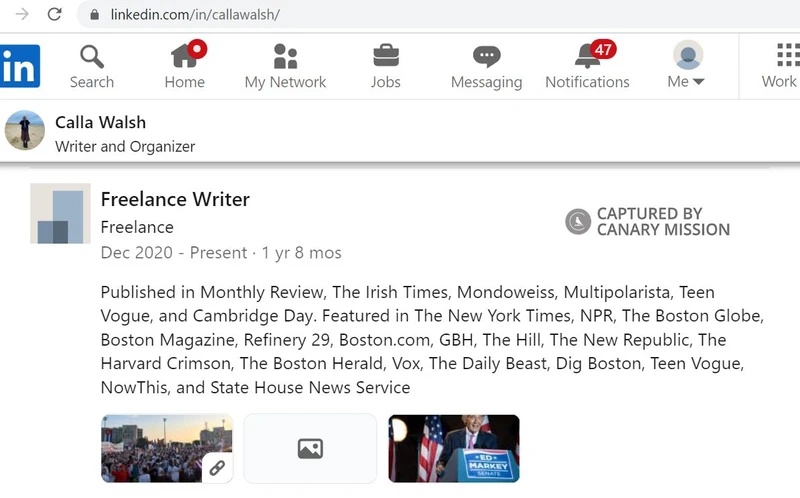Click the 'Freelance' company name text

[x=137, y=227]
